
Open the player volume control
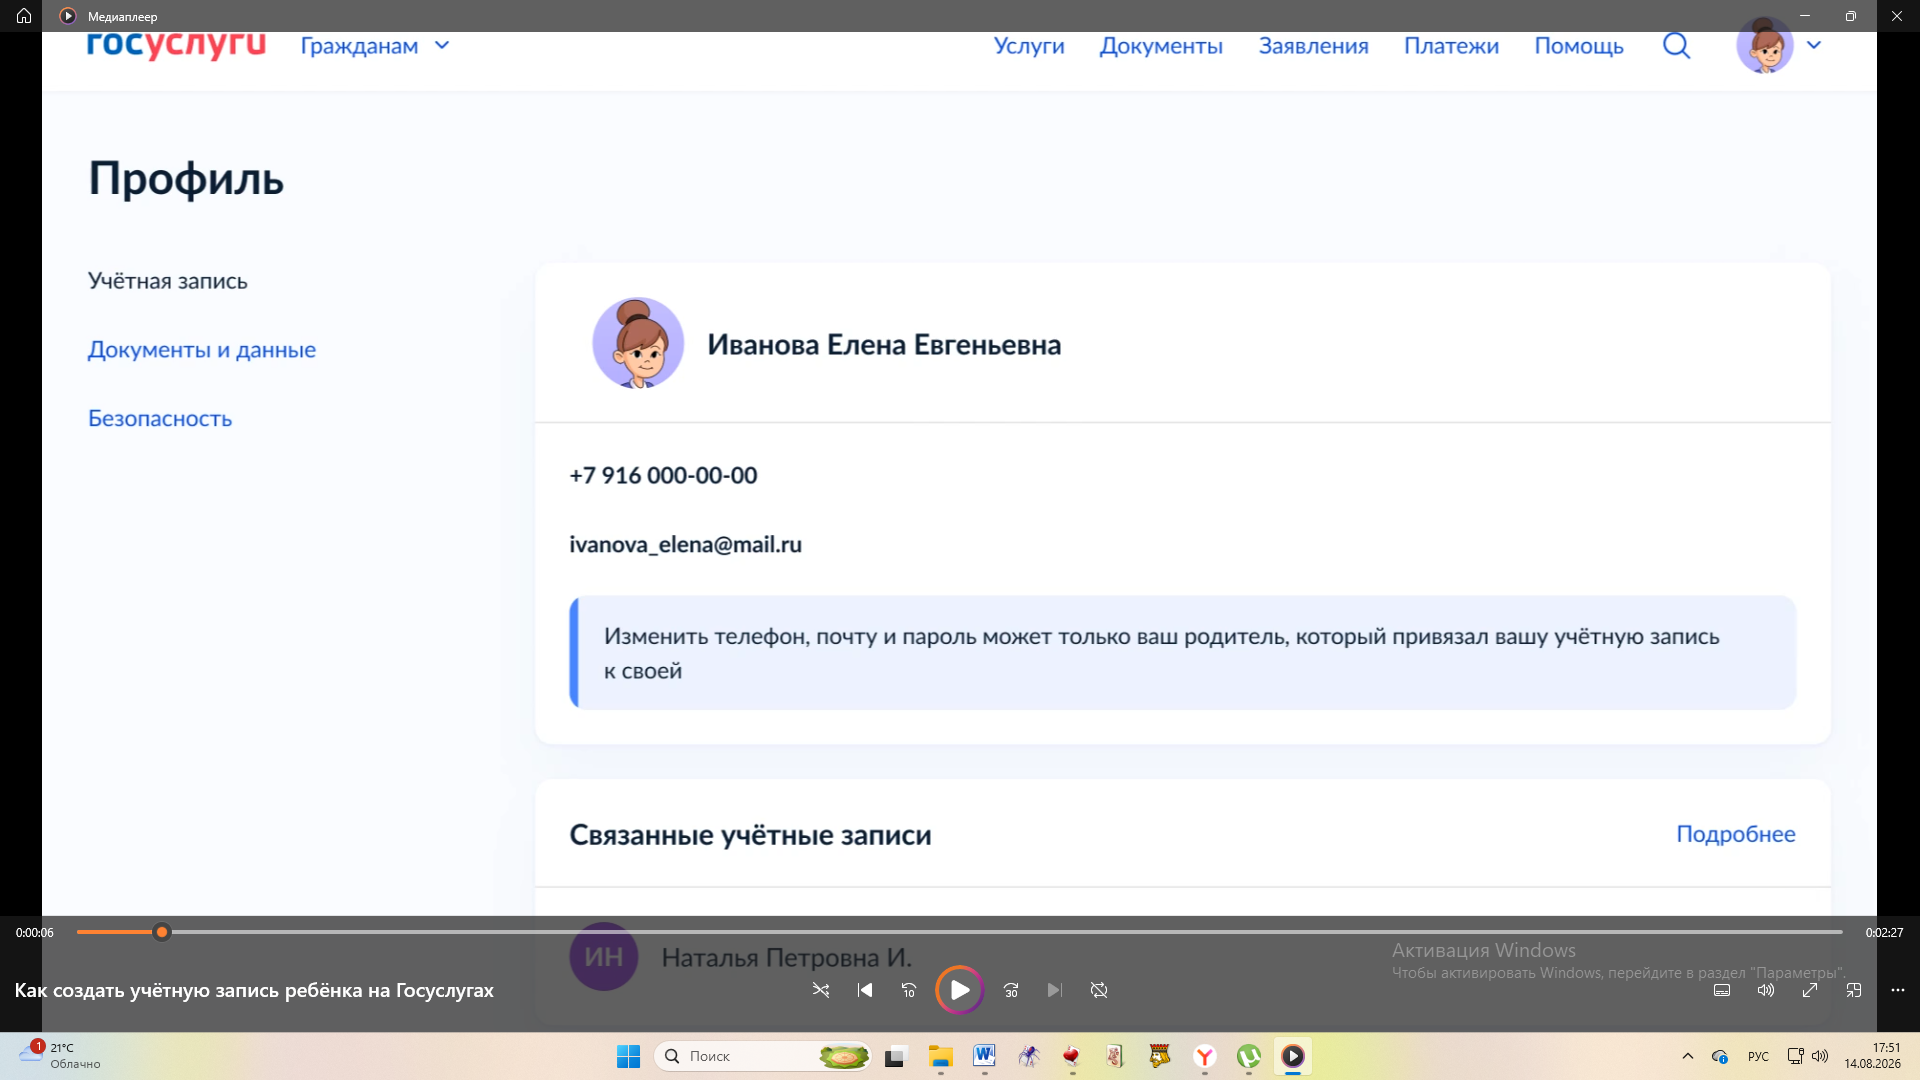(1766, 990)
